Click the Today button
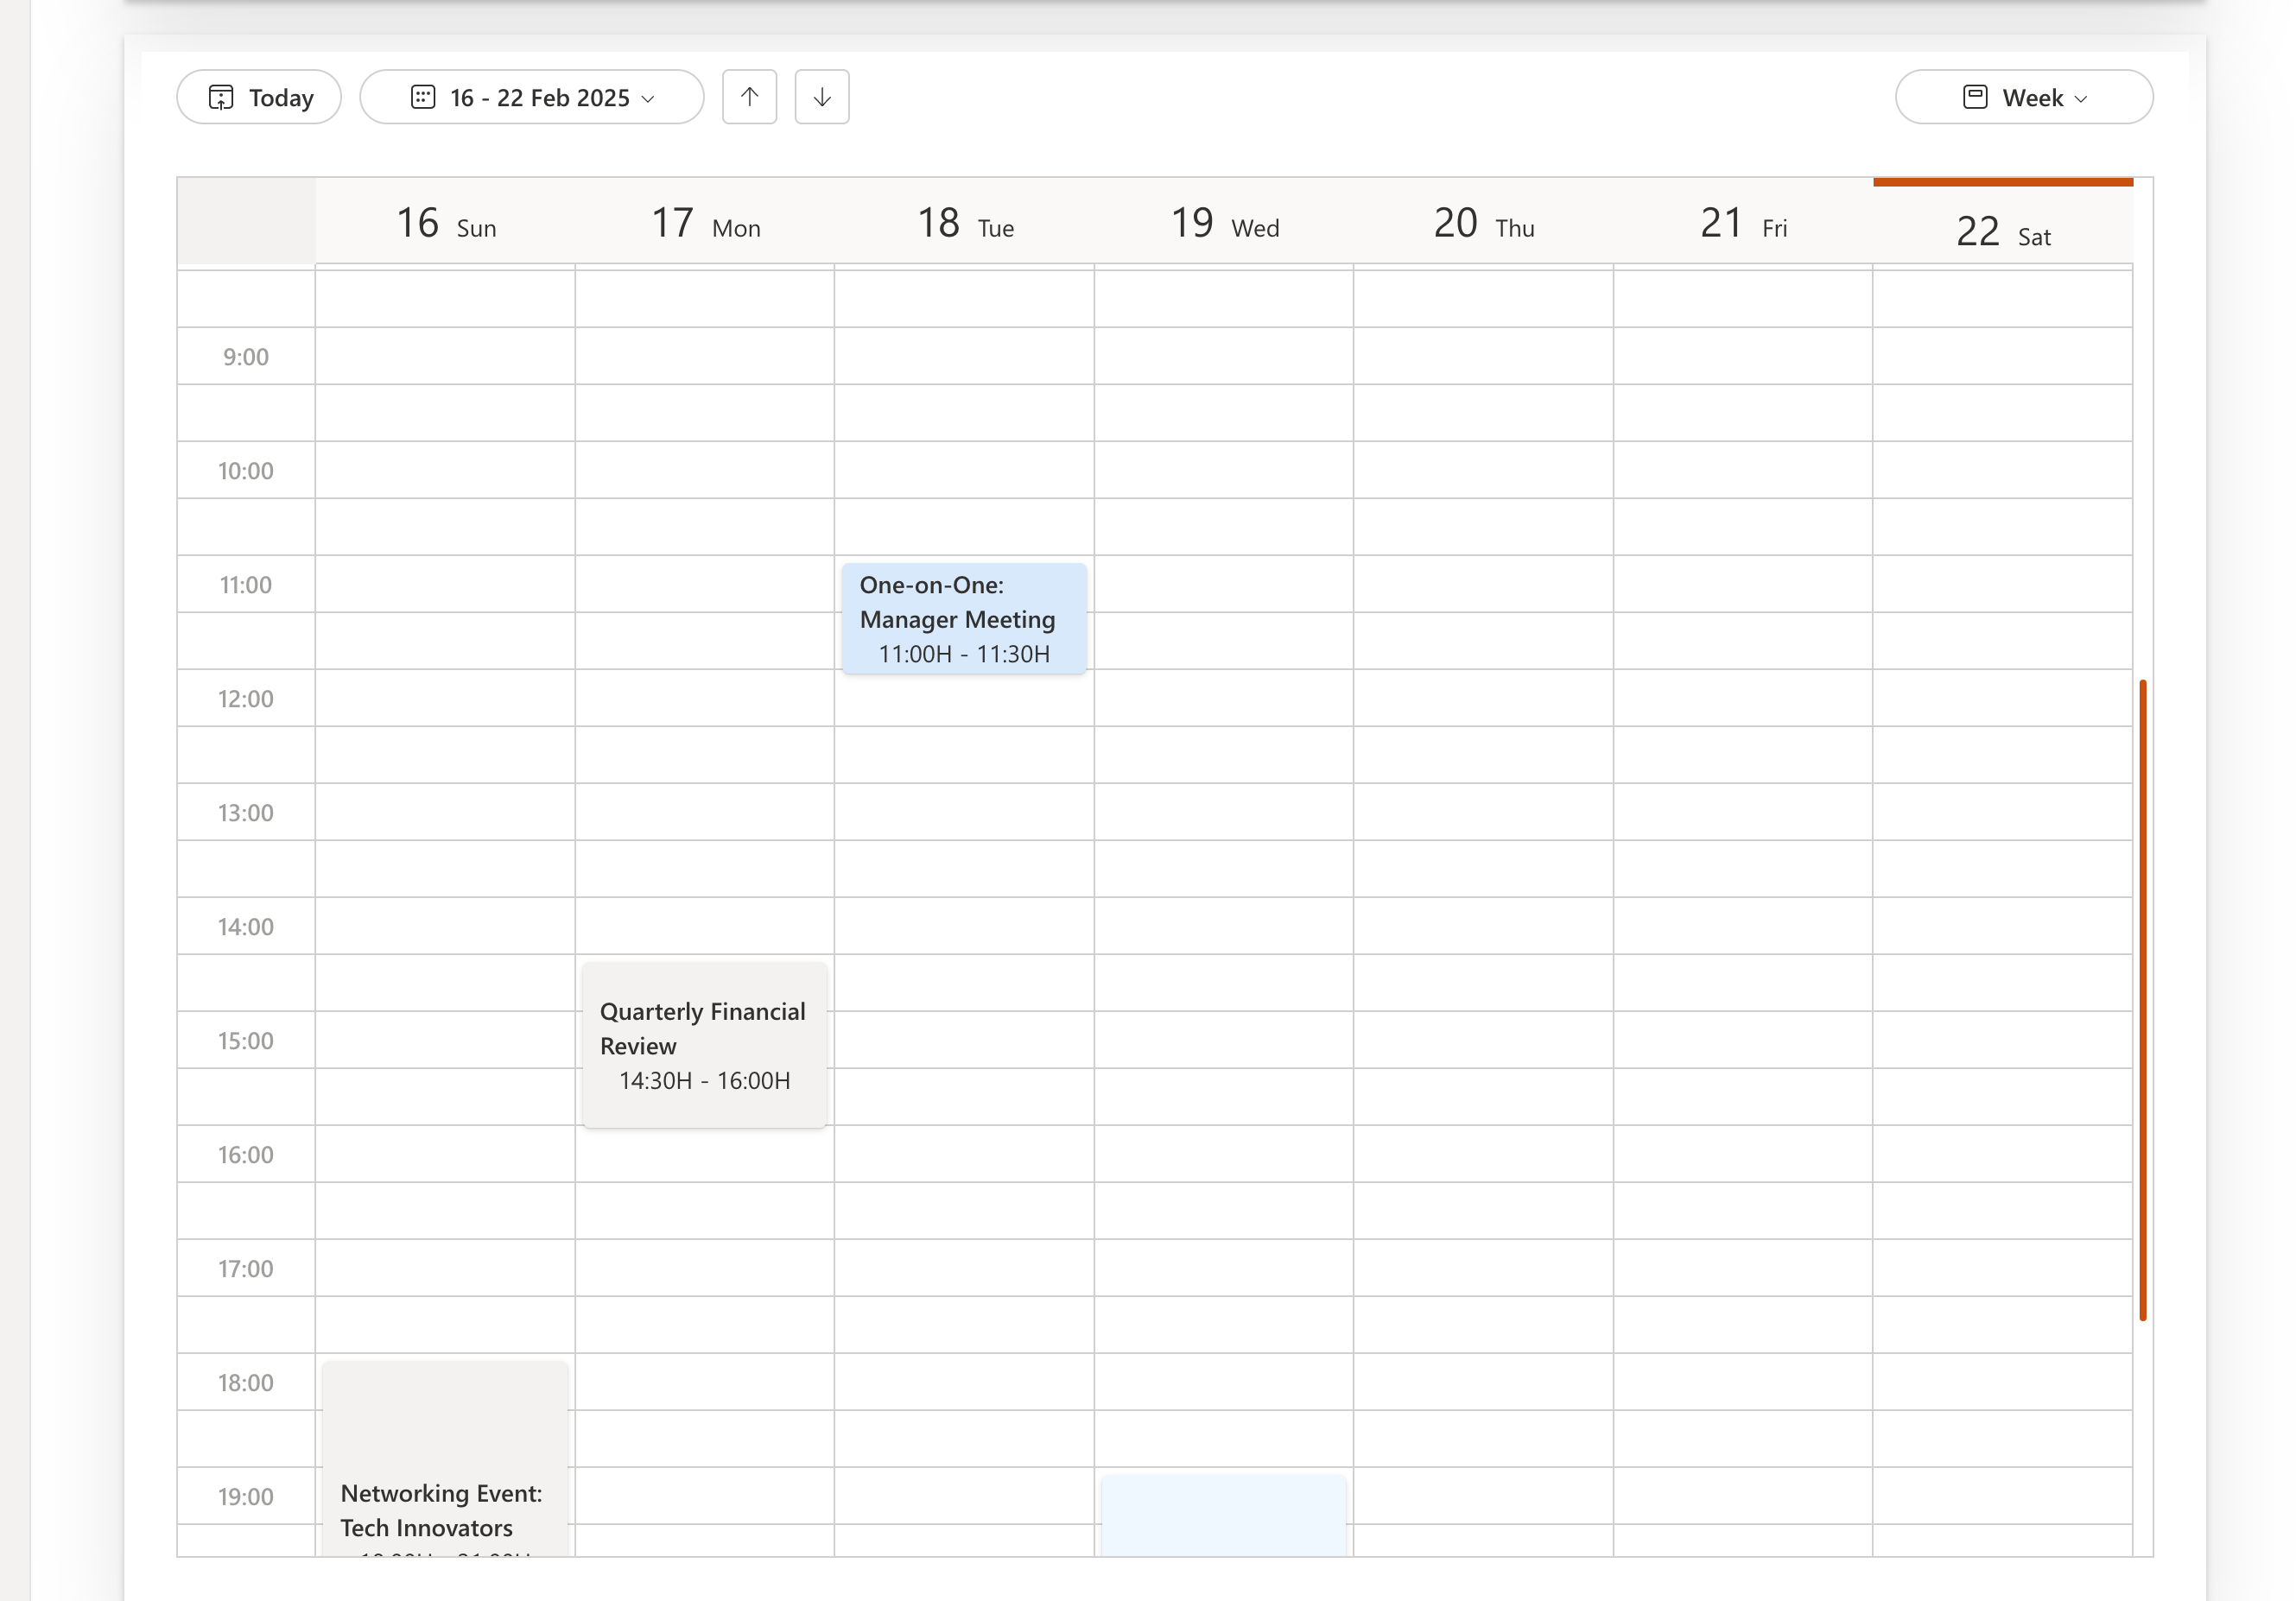Screen dimensions: 2296x1601 (x=259, y=97)
